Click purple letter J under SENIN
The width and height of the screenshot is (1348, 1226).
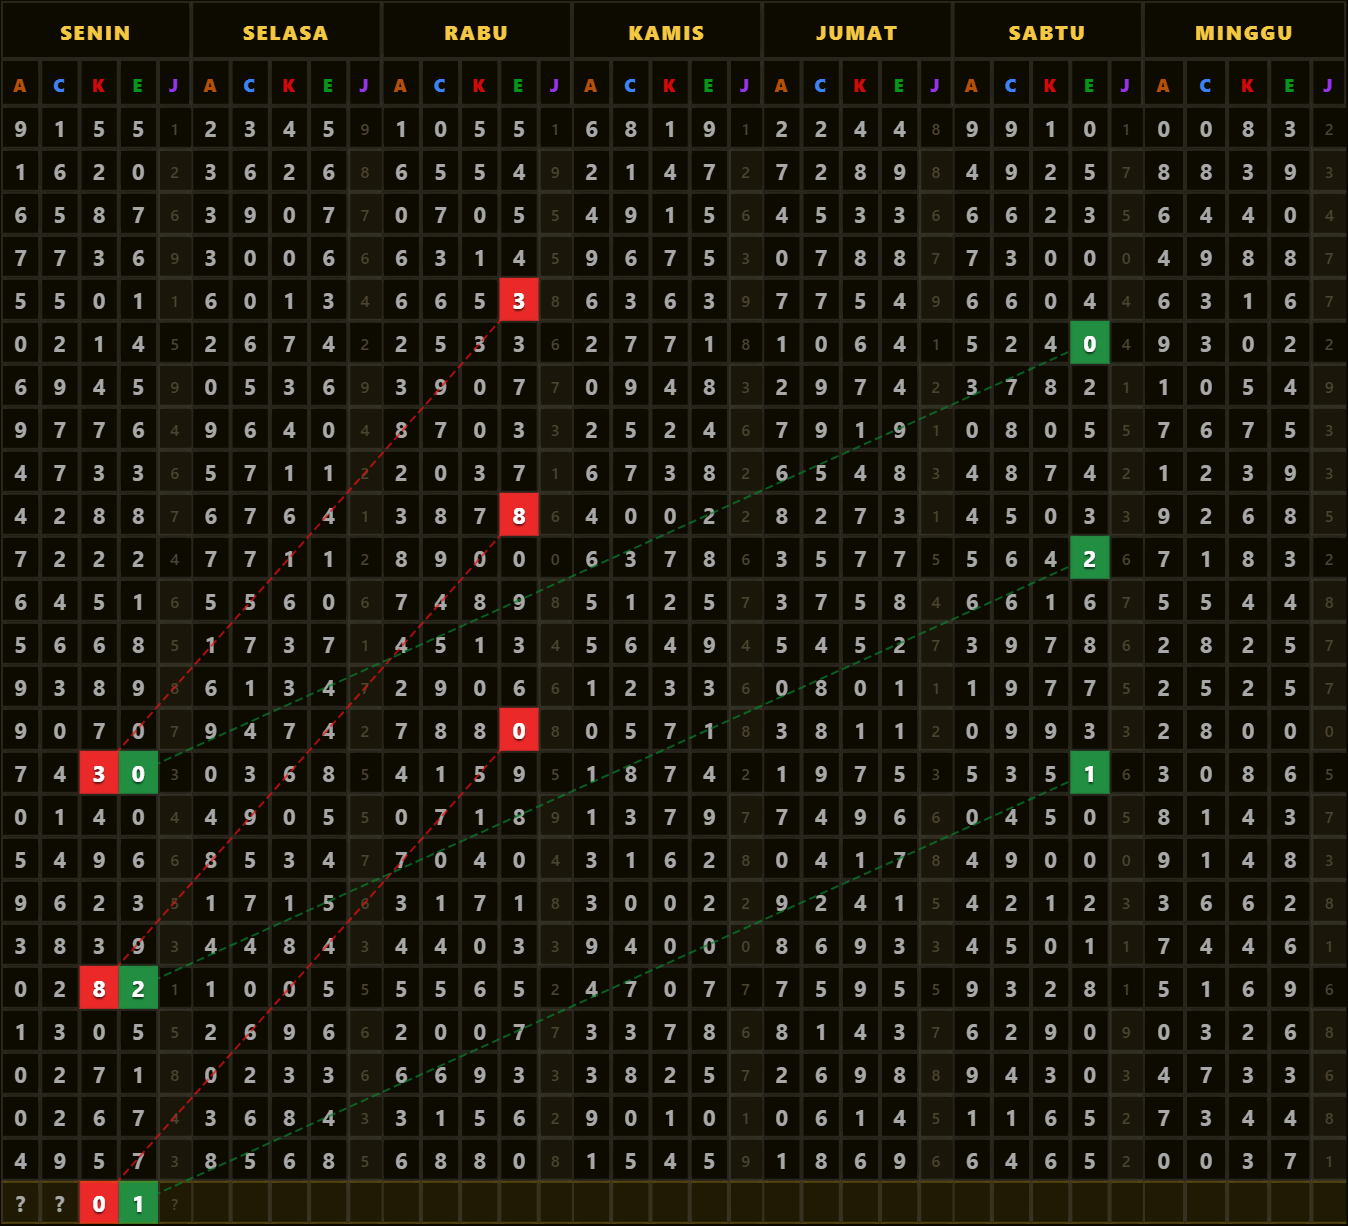point(174,86)
